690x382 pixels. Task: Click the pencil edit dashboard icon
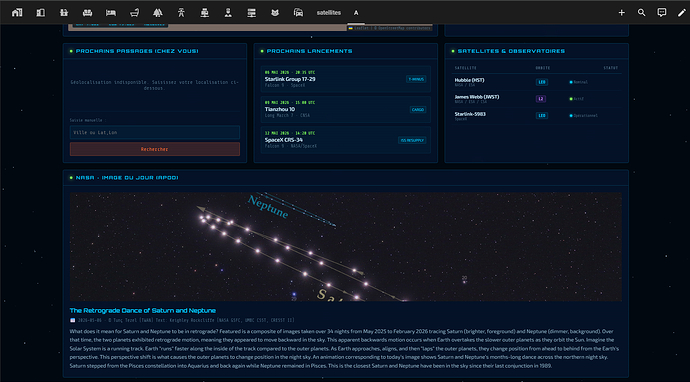682,13
